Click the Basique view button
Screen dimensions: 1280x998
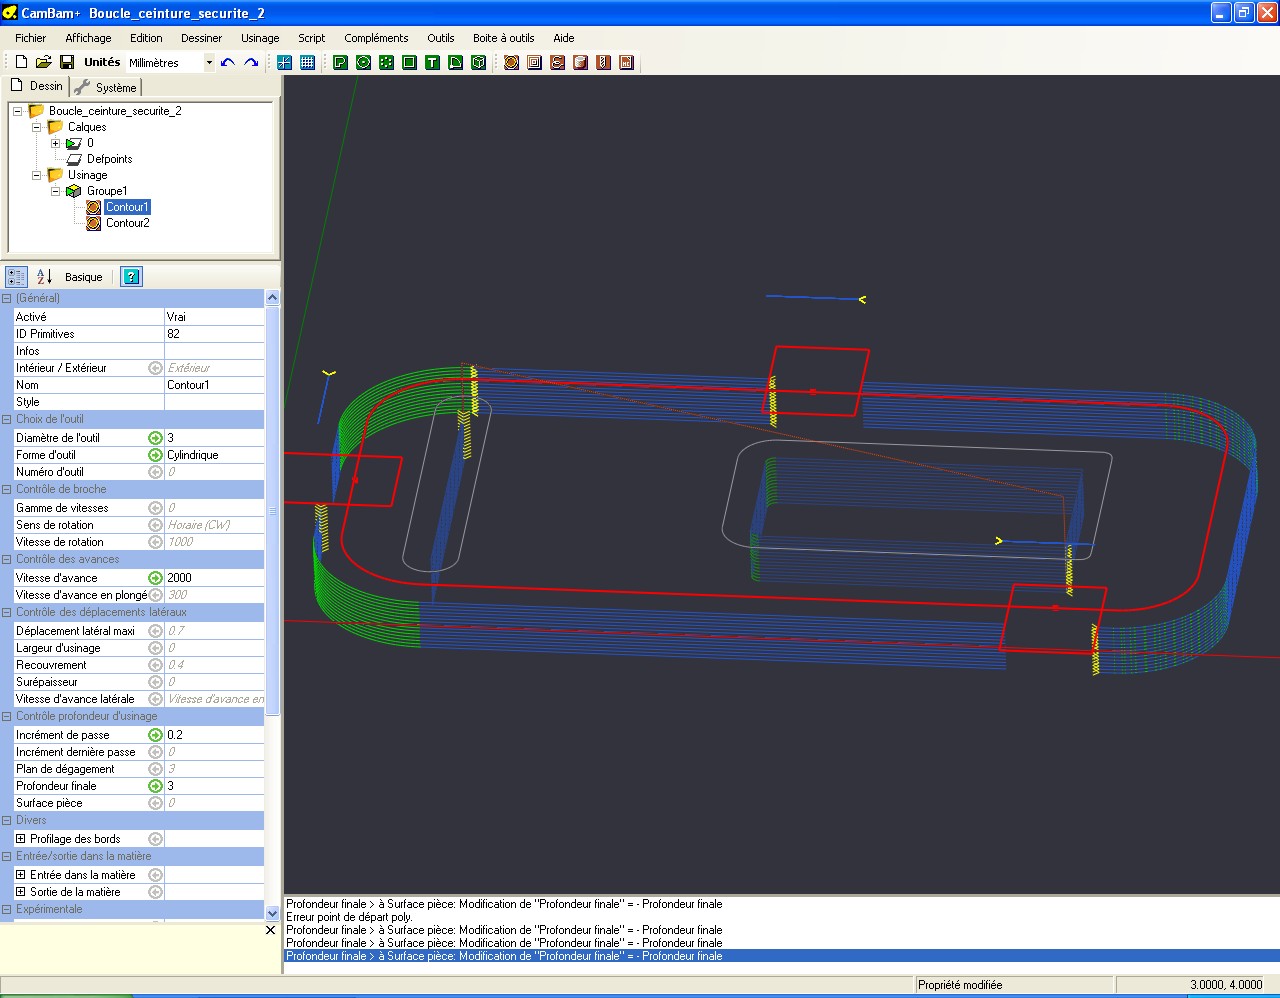(84, 277)
